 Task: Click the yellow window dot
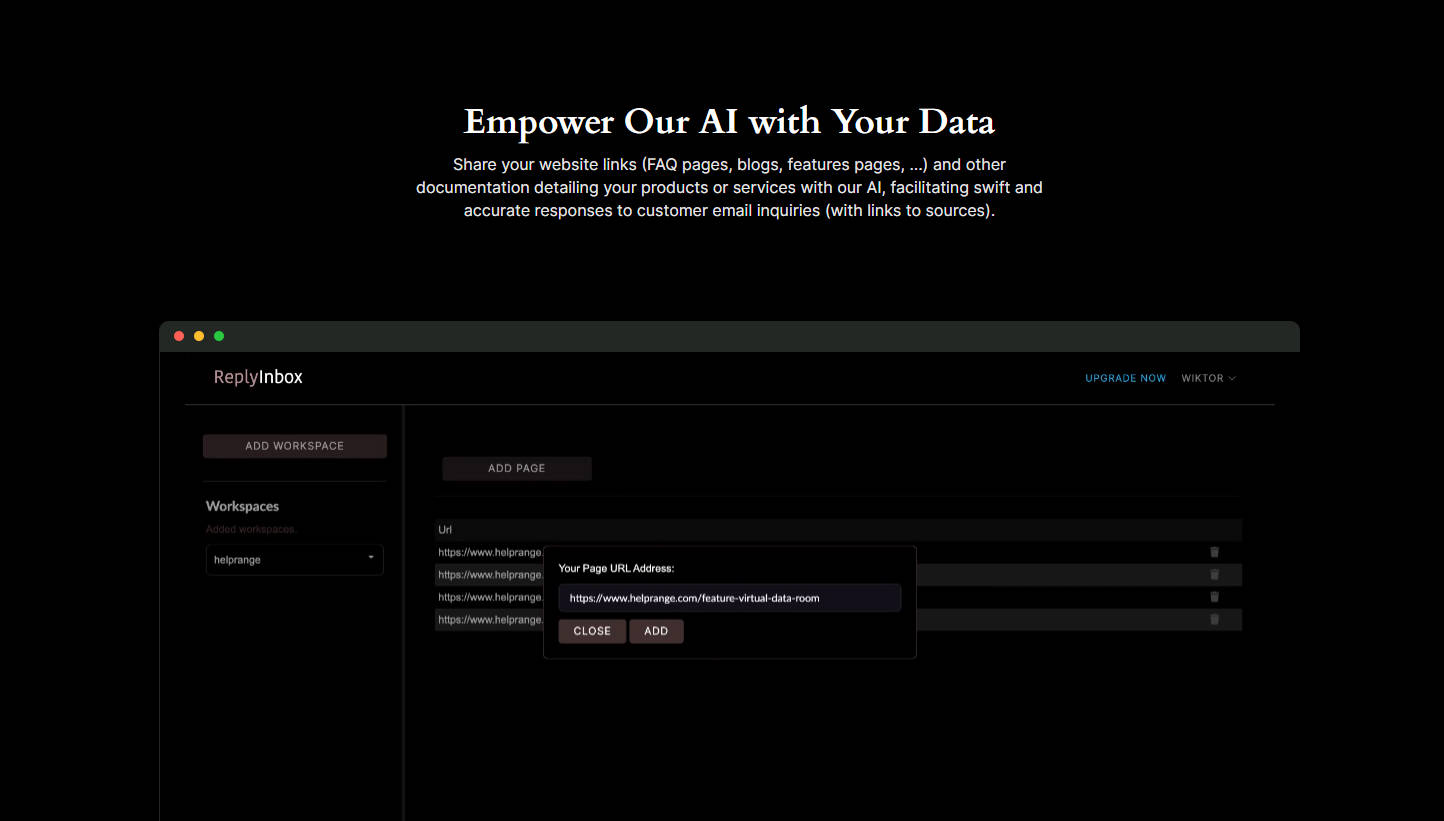(199, 336)
